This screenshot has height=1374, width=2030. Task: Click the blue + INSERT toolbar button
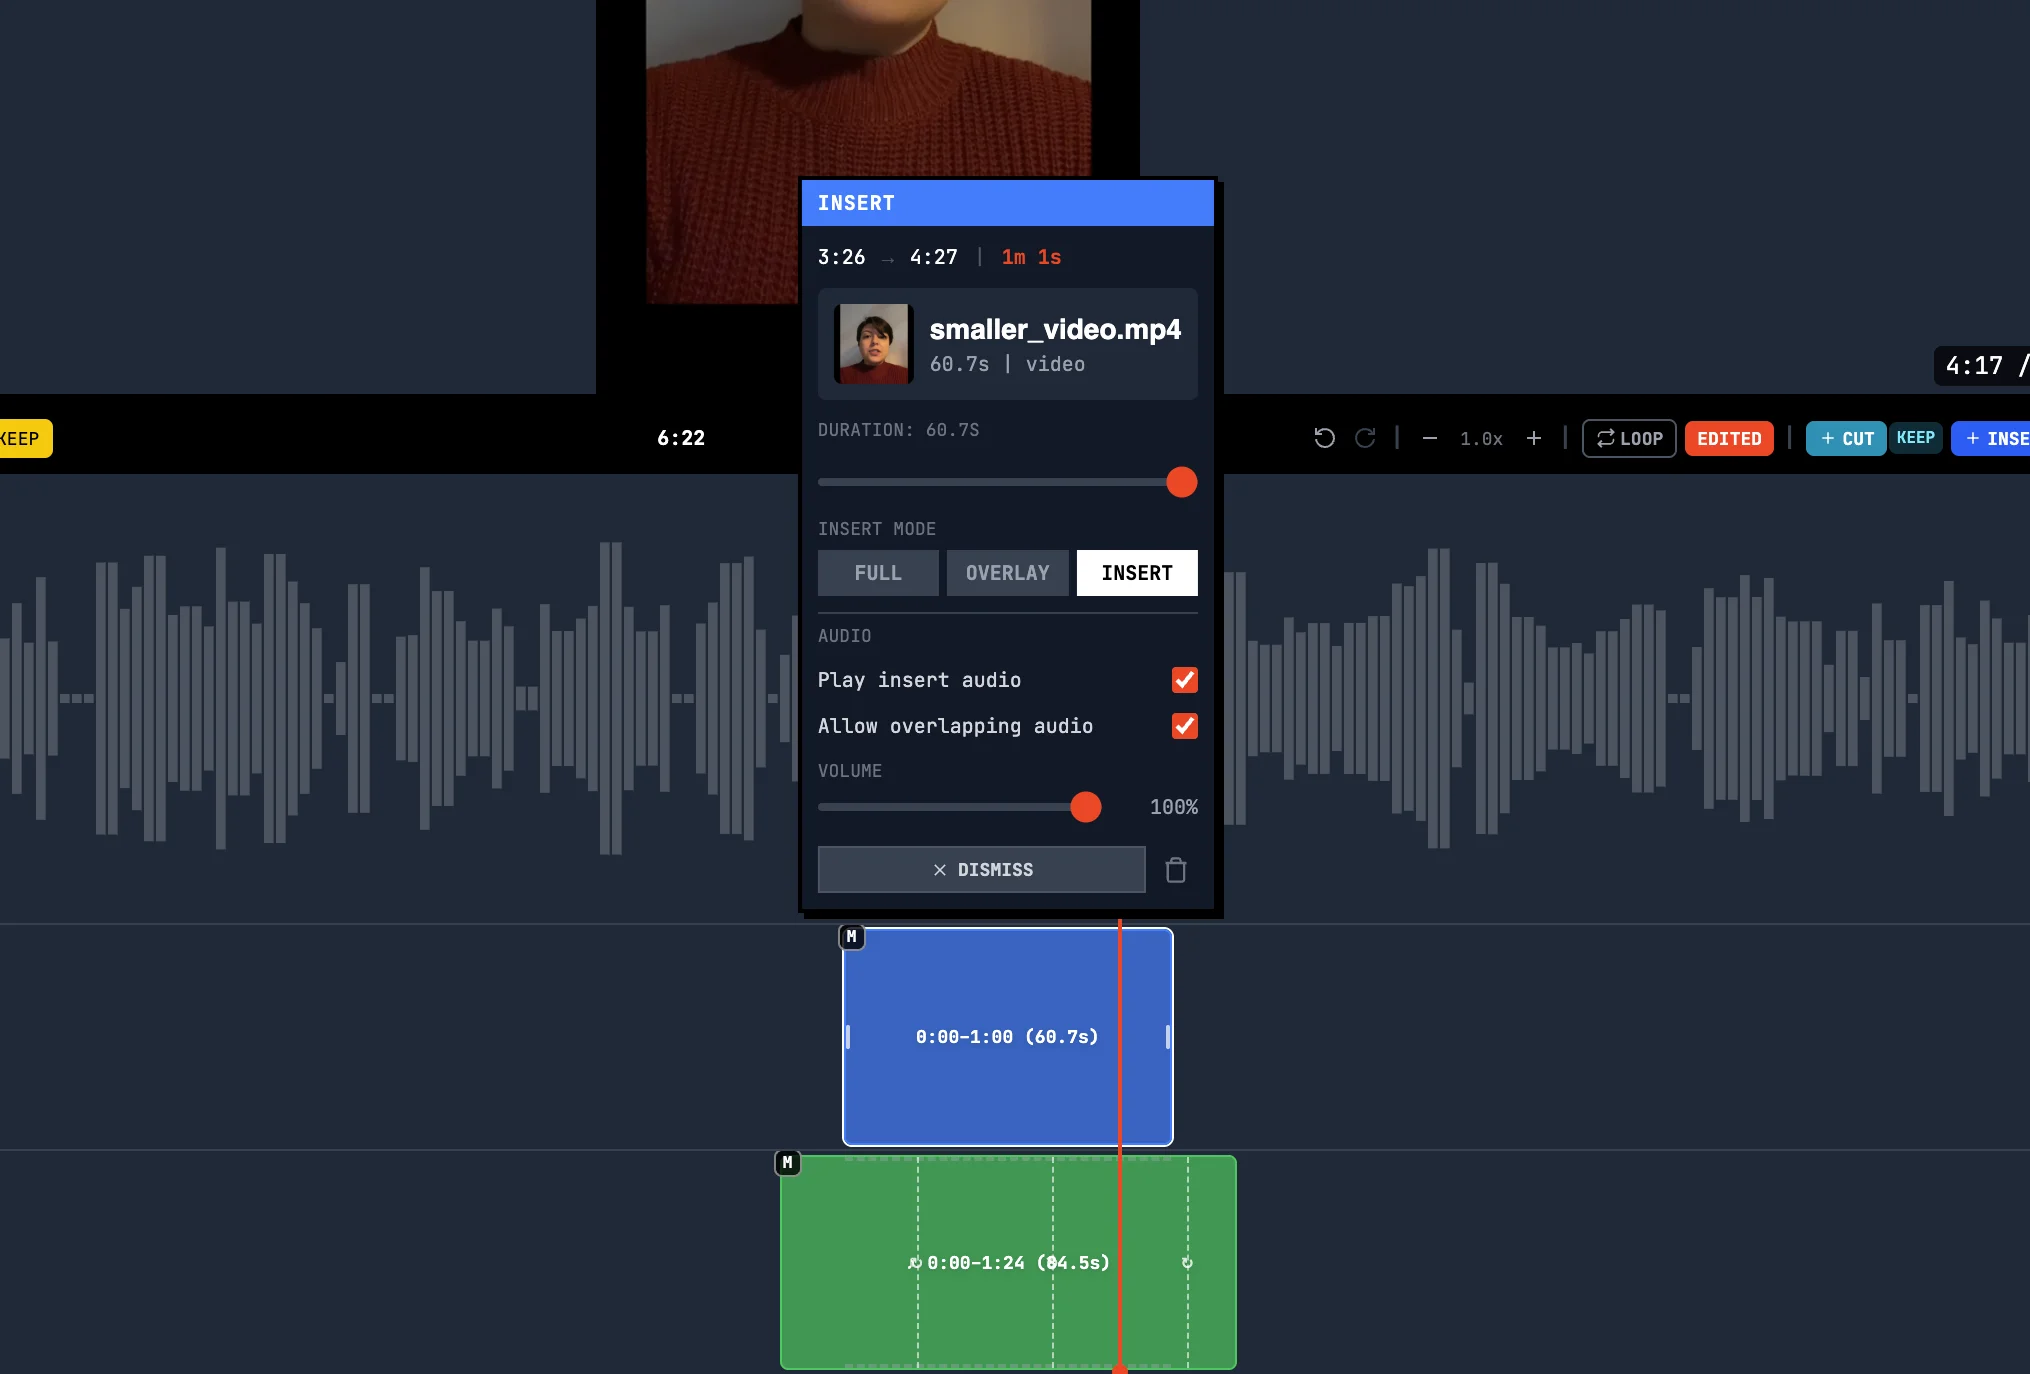coord(1991,438)
